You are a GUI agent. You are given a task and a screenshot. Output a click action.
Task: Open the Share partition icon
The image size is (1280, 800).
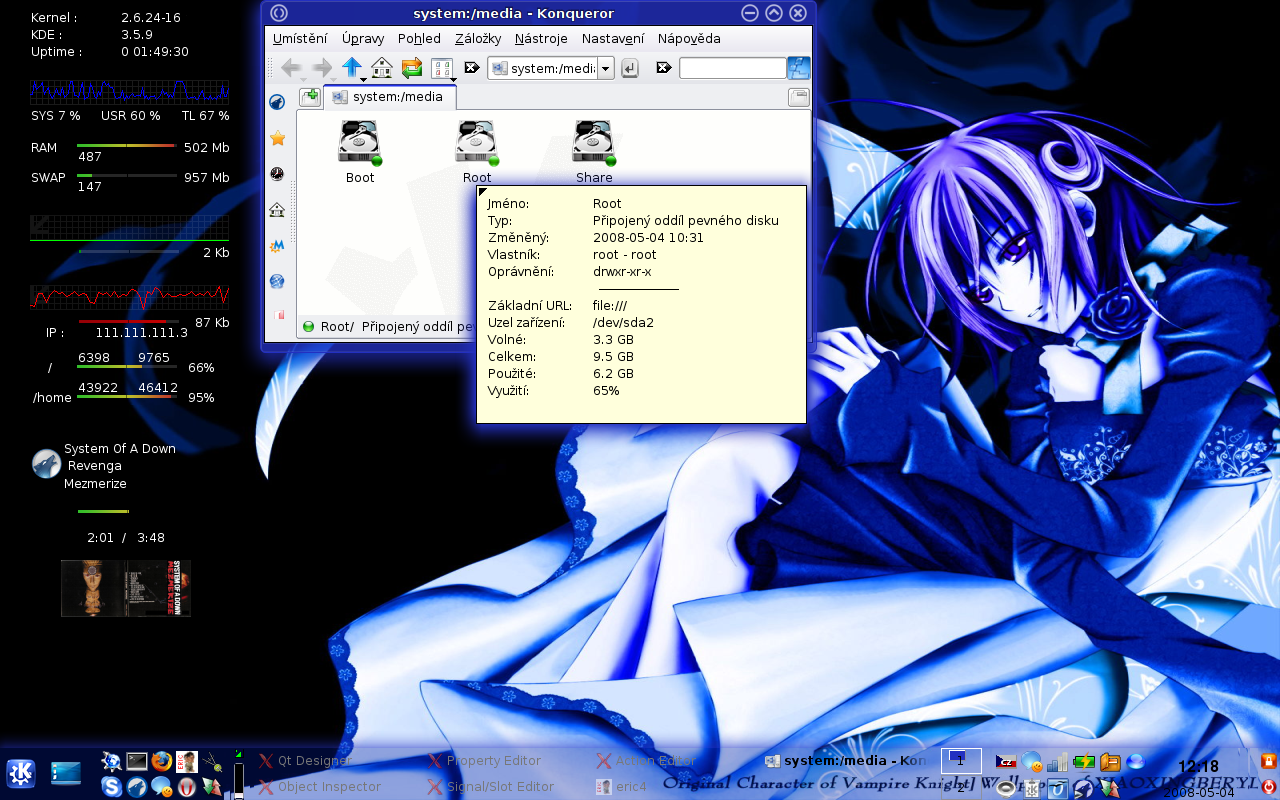pyautogui.click(x=594, y=152)
